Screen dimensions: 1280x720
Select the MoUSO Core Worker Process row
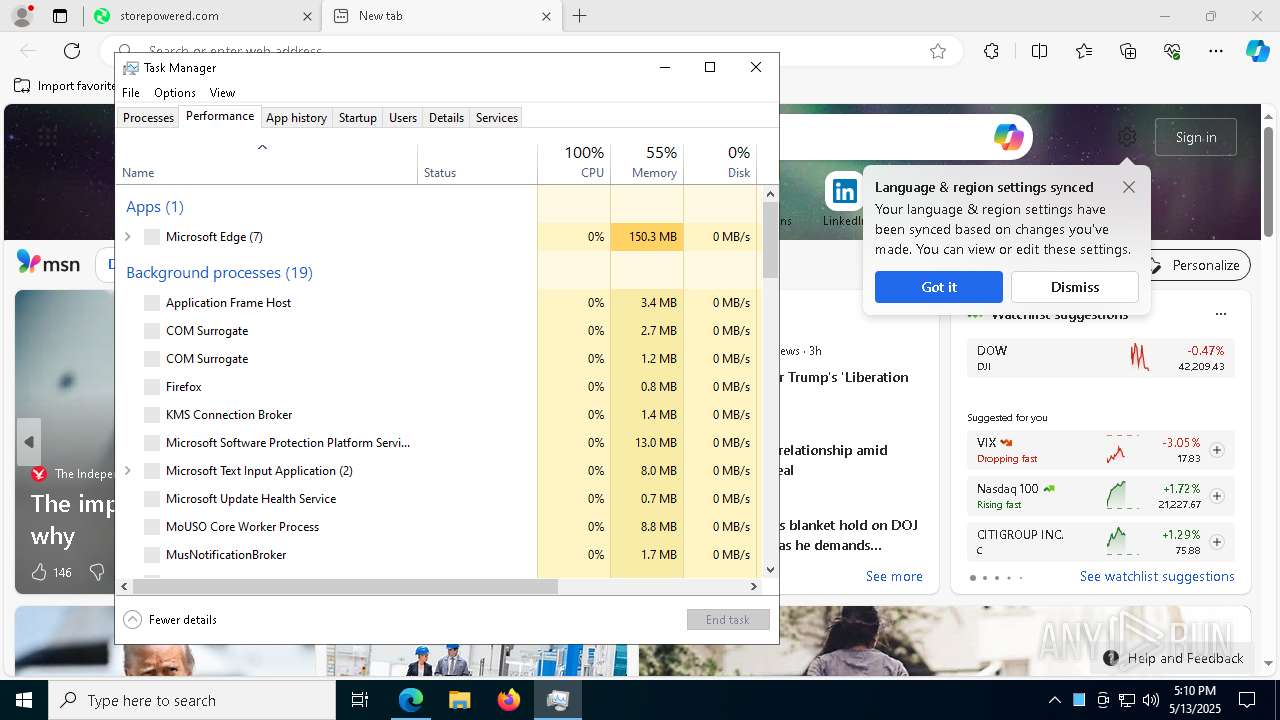[437, 527]
